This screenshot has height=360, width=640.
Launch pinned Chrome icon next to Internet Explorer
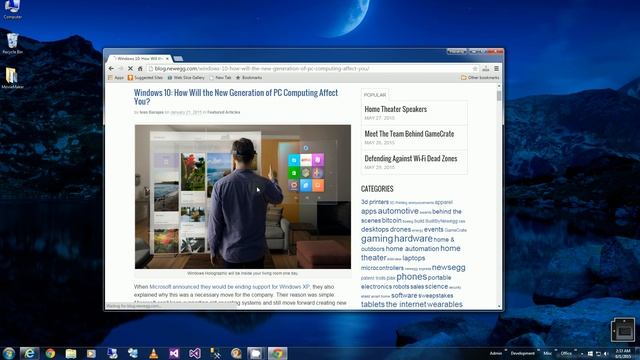(x=51, y=353)
